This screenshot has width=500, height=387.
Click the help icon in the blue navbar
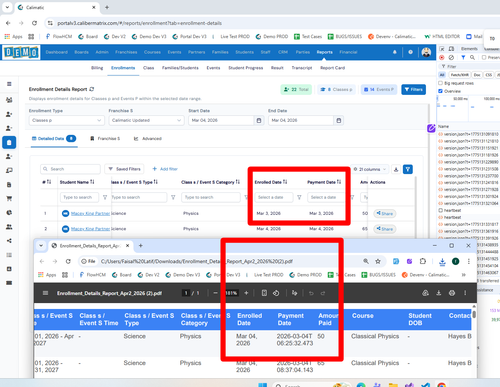click(x=410, y=52)
